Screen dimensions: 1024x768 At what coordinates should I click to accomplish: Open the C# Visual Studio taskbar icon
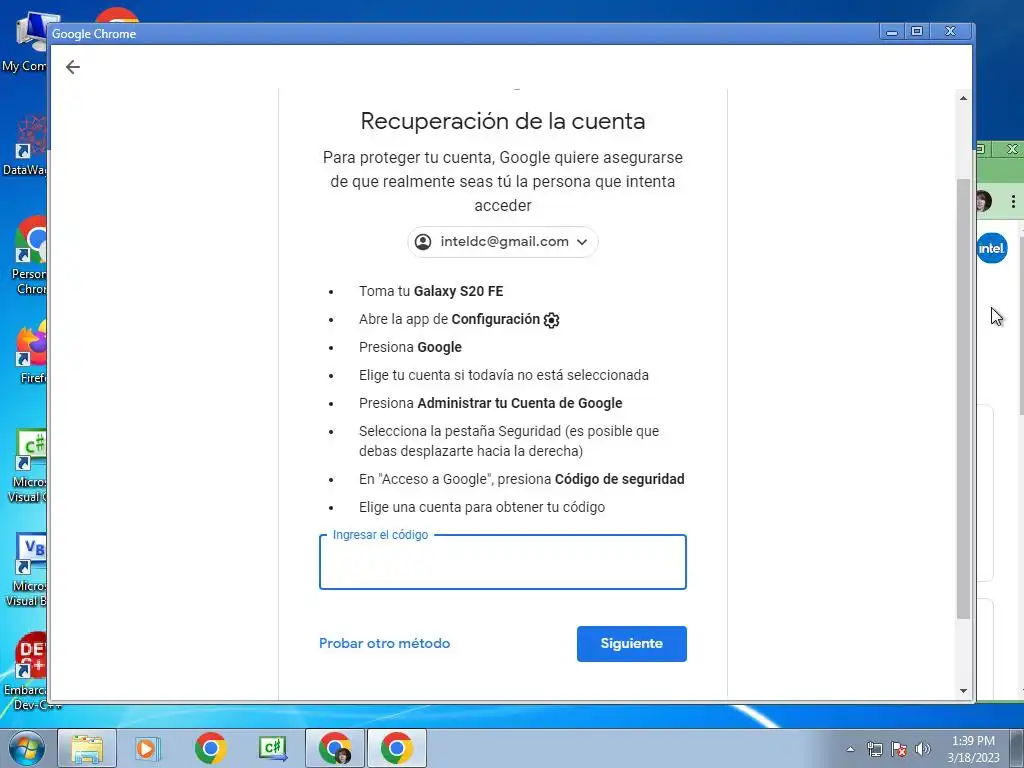pyautogui.click(x=273, y=748)
